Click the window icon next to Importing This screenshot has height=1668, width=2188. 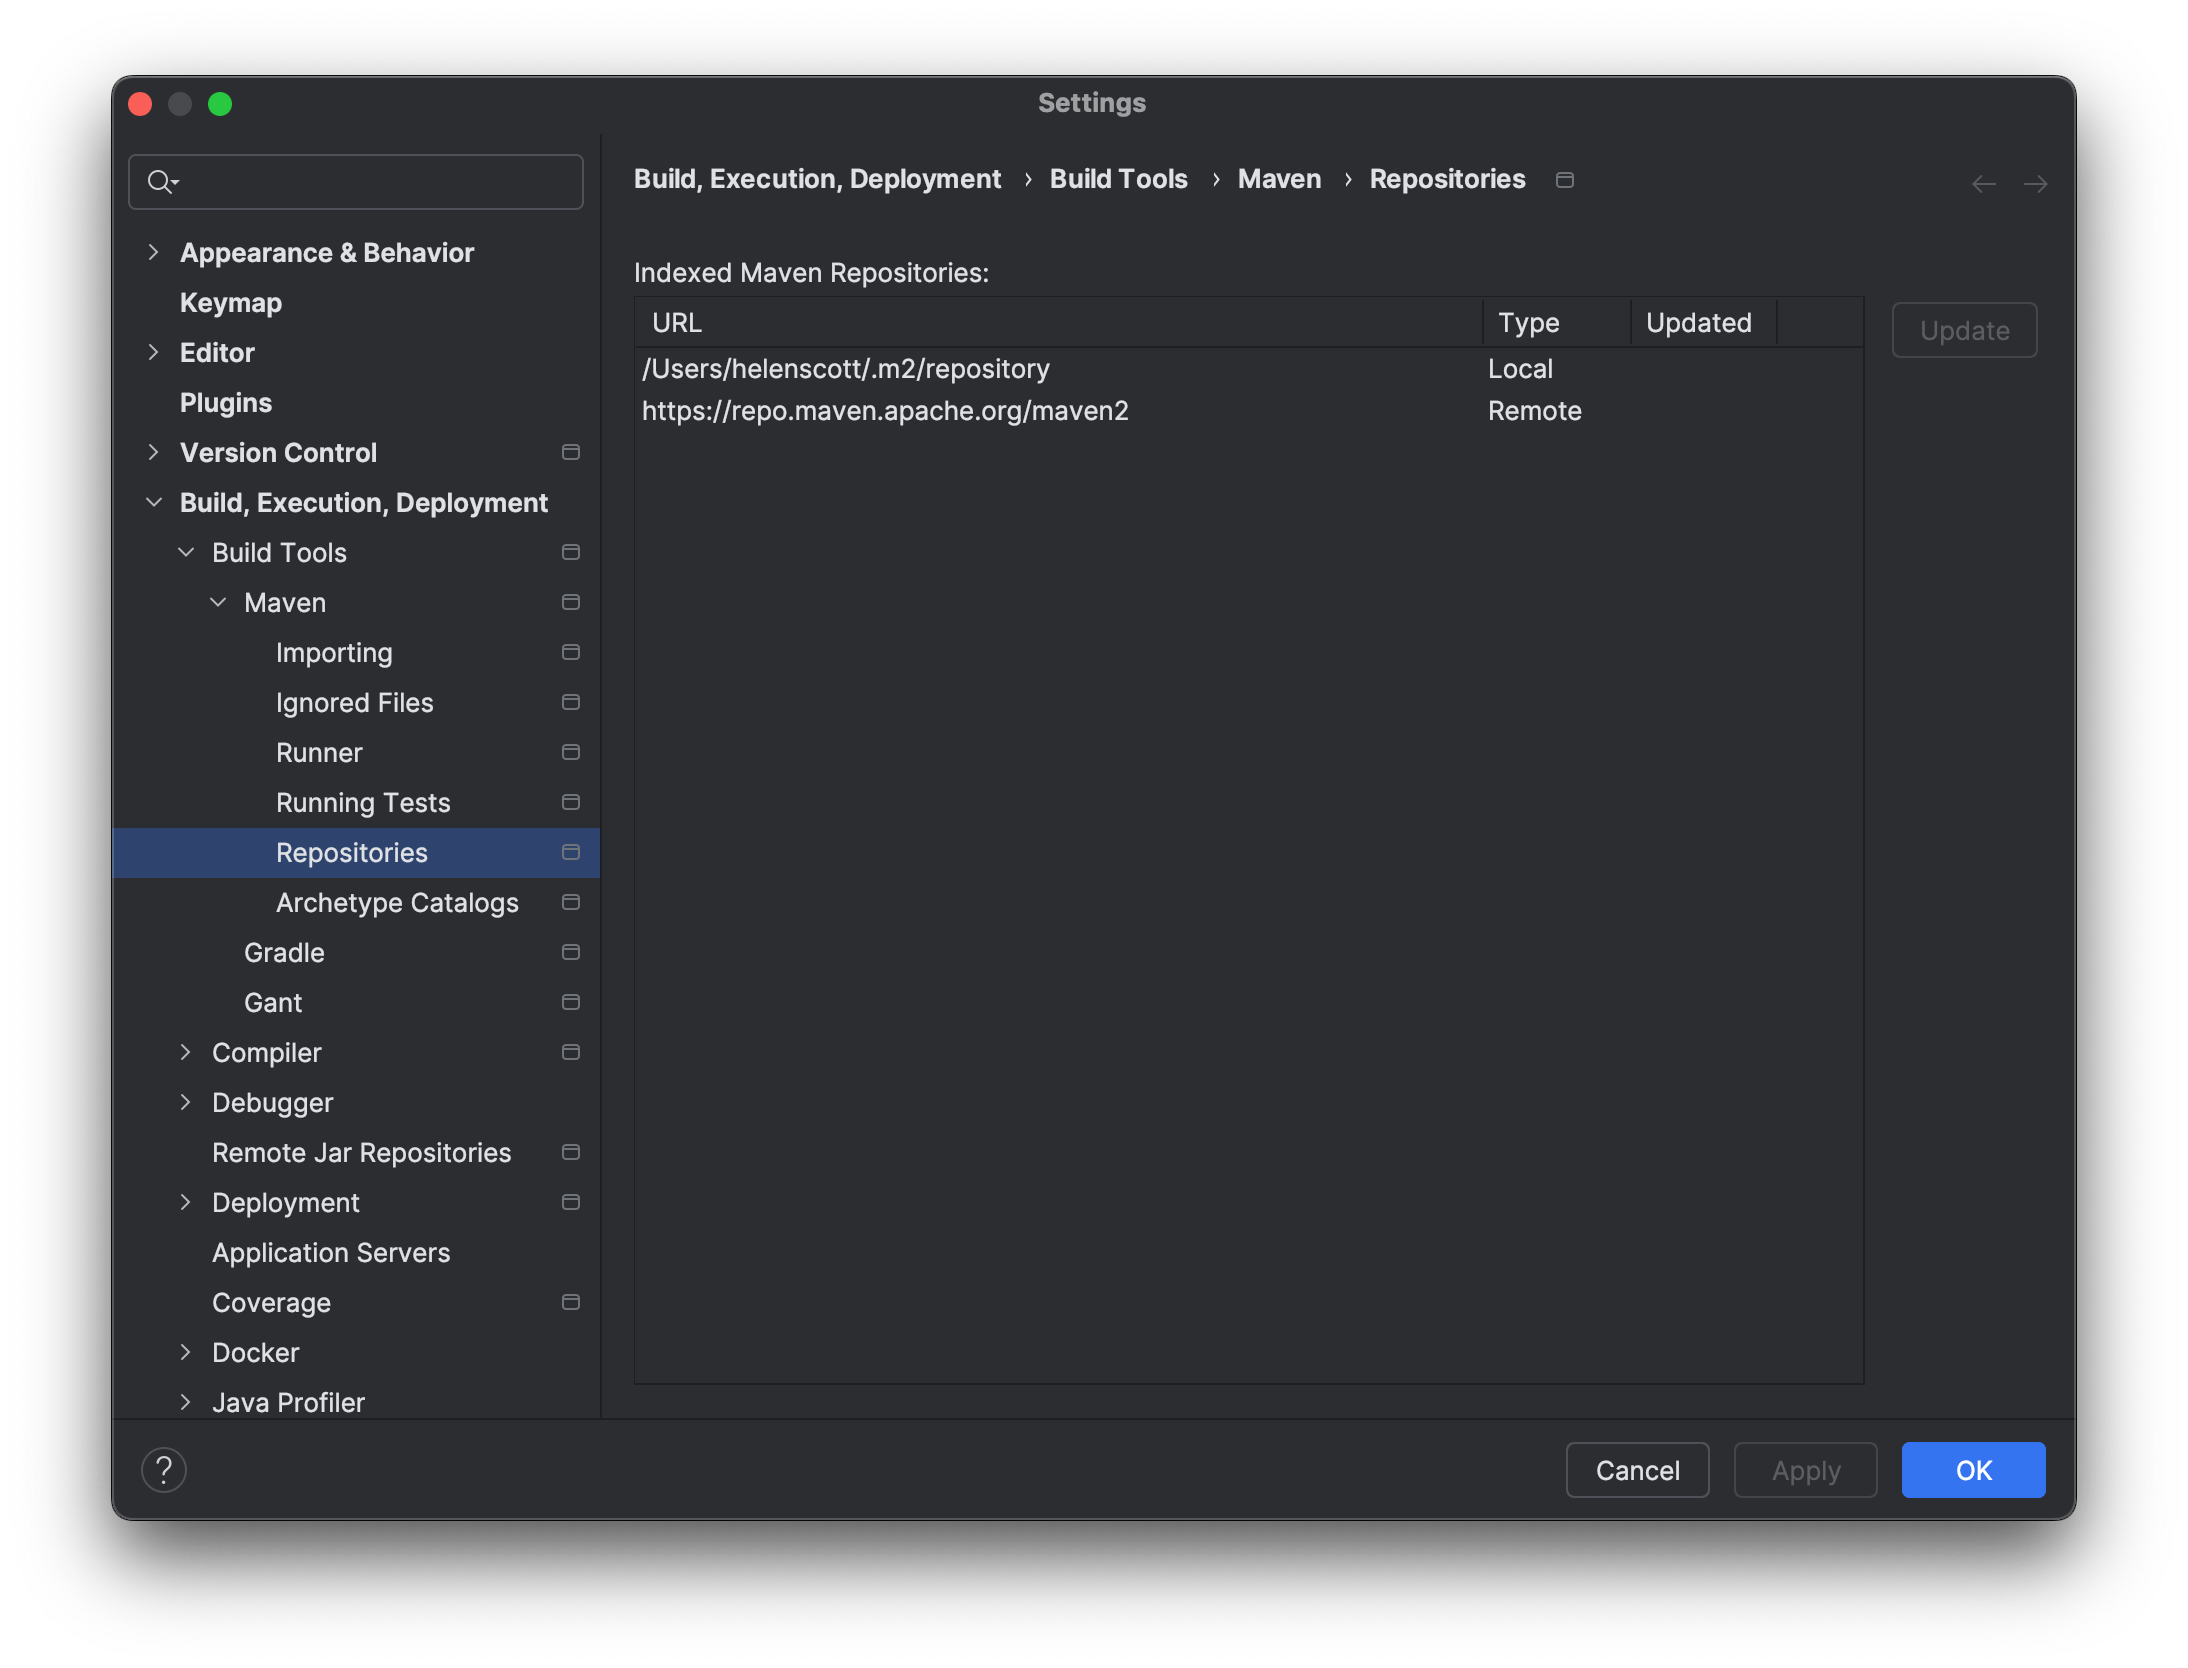tap(571, 651)
